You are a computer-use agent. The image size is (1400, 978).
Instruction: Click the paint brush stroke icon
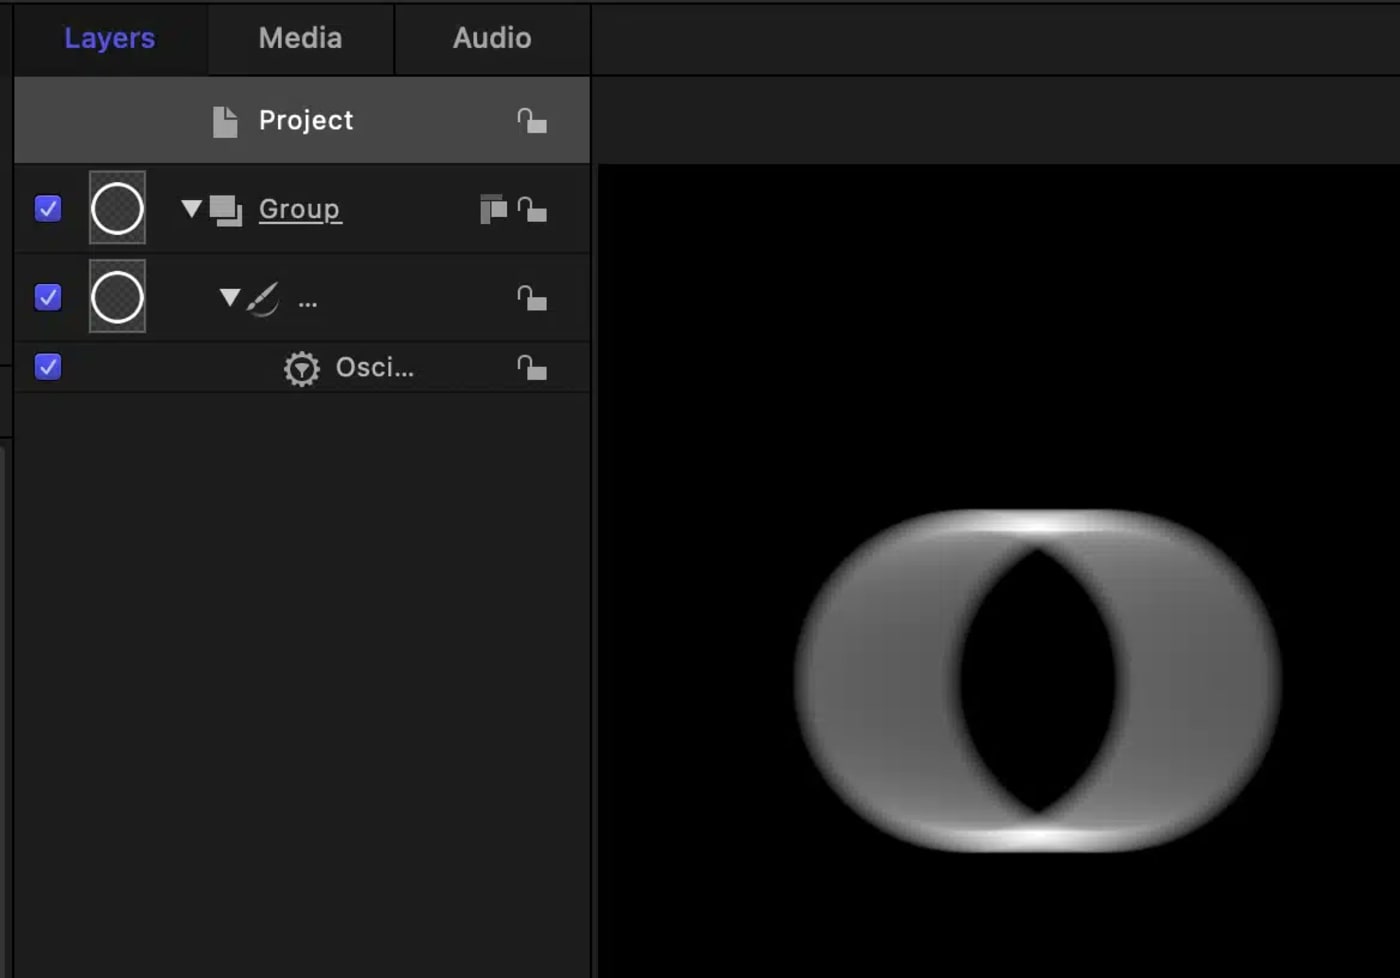[x=263, y=299]
